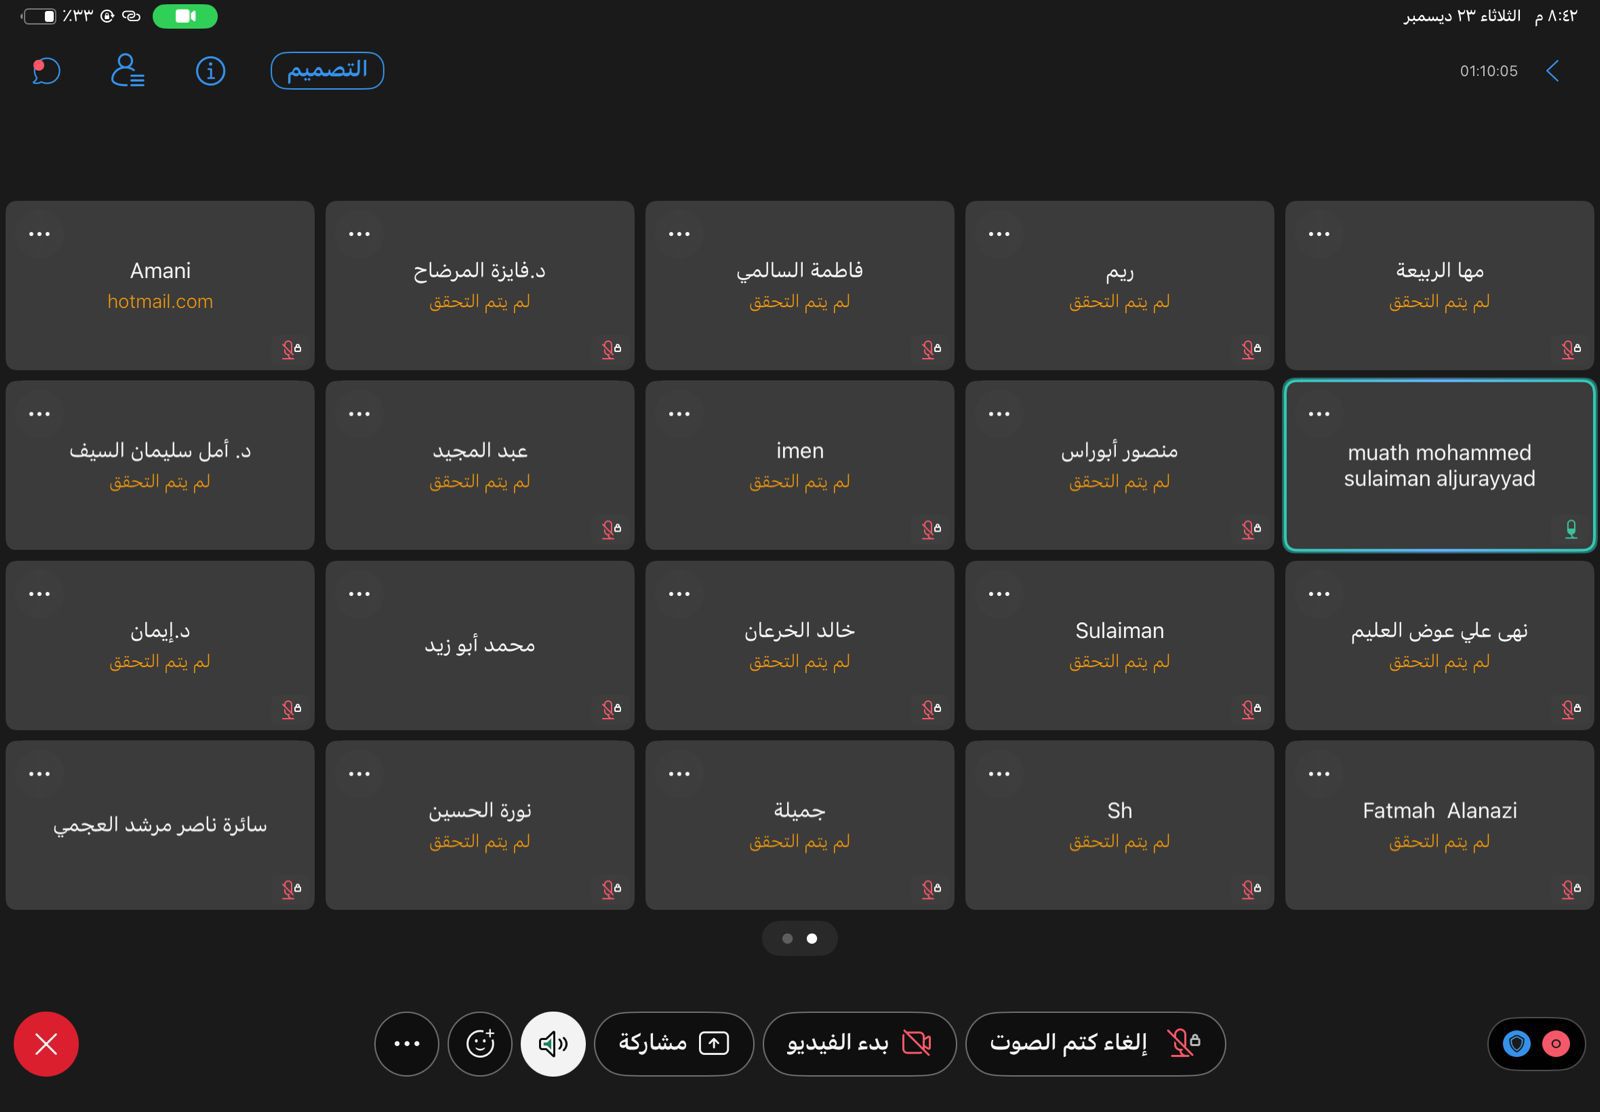The height and width of the screenshot is (1112, 1600).
Task: Show meeting info icon
Action: tap(210, 71)
